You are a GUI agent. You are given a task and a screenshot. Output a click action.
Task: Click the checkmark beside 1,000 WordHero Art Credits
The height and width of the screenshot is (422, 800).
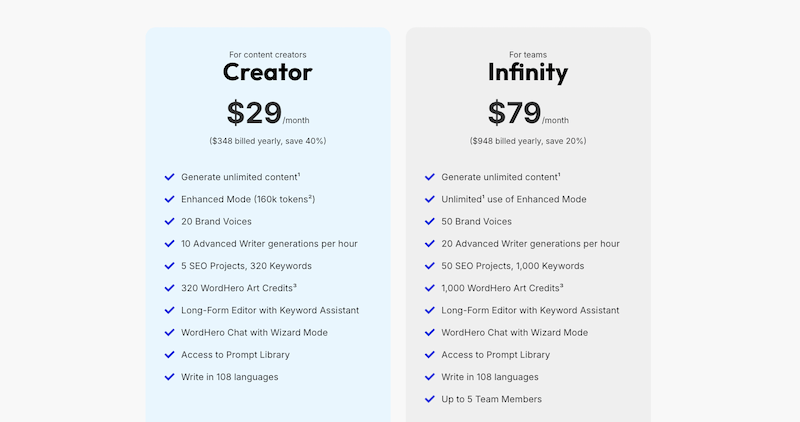coord(430,288)
